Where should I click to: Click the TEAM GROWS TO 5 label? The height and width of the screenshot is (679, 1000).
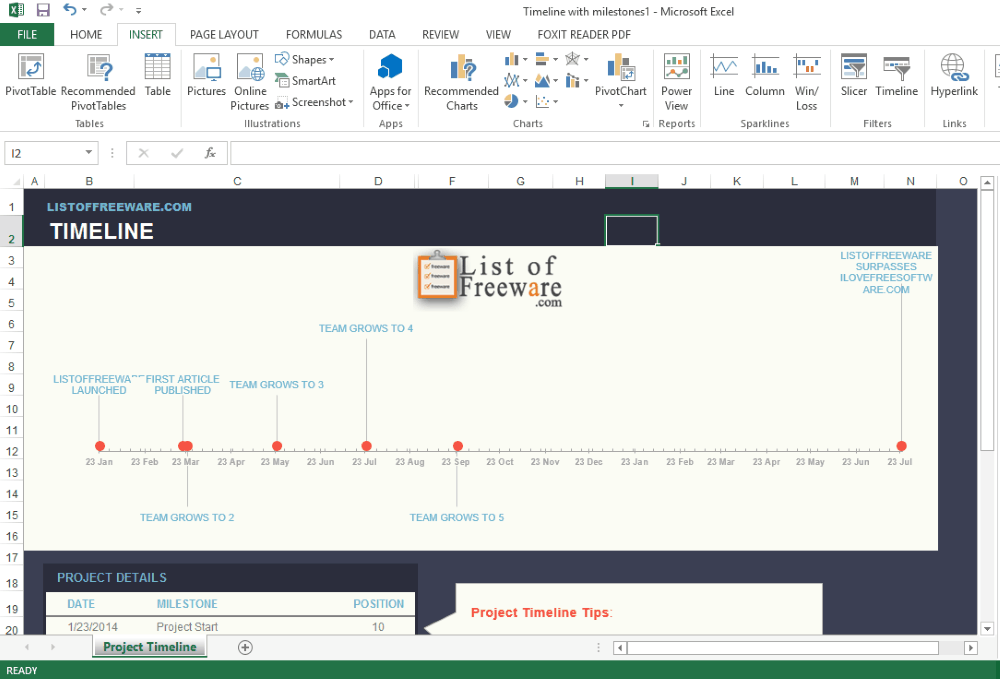tap(457, 518)
